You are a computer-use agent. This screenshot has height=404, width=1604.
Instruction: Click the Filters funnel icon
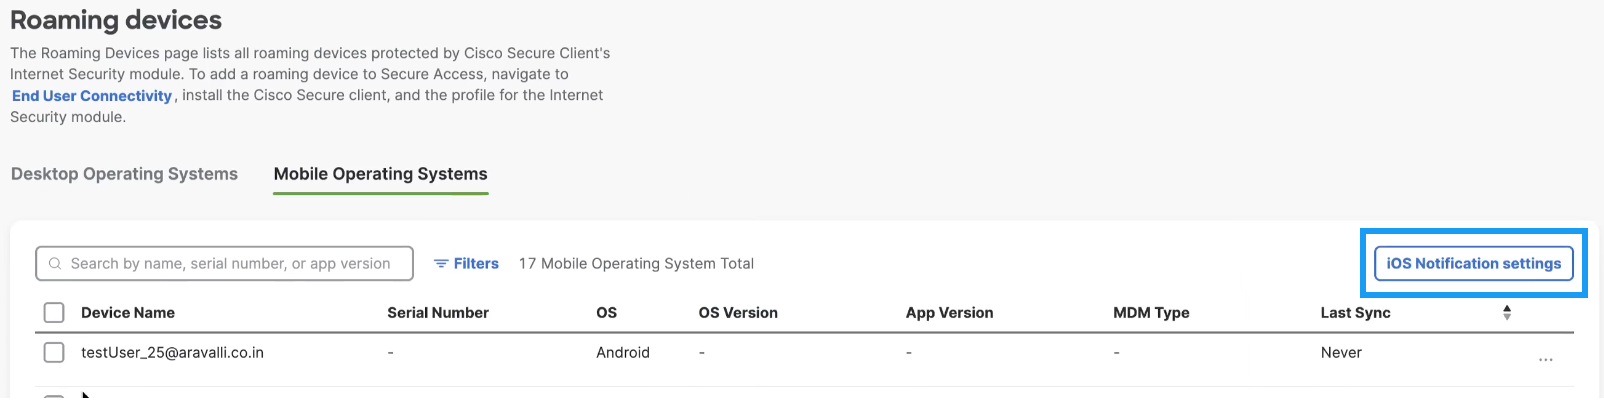click(x=441, y=264)
